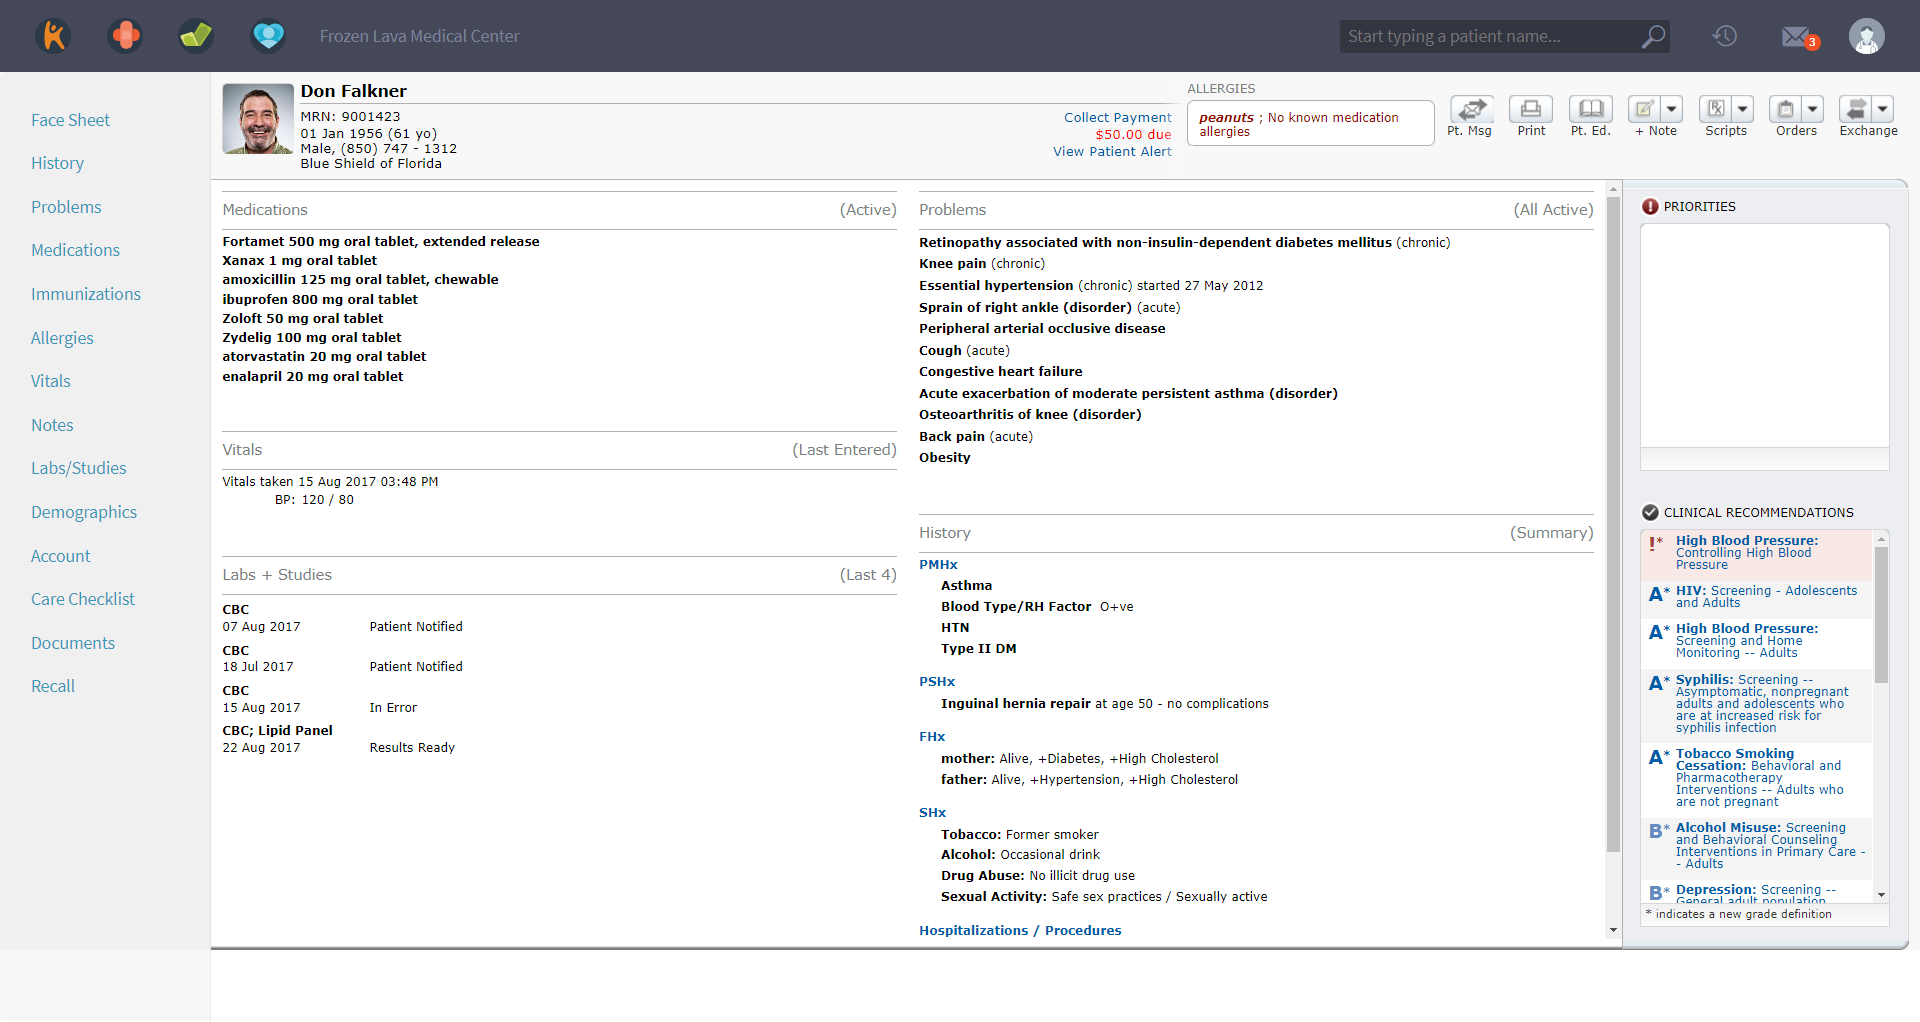
Task: Select Labs/Studies in the left sidebar
Action: click(78, 468)
